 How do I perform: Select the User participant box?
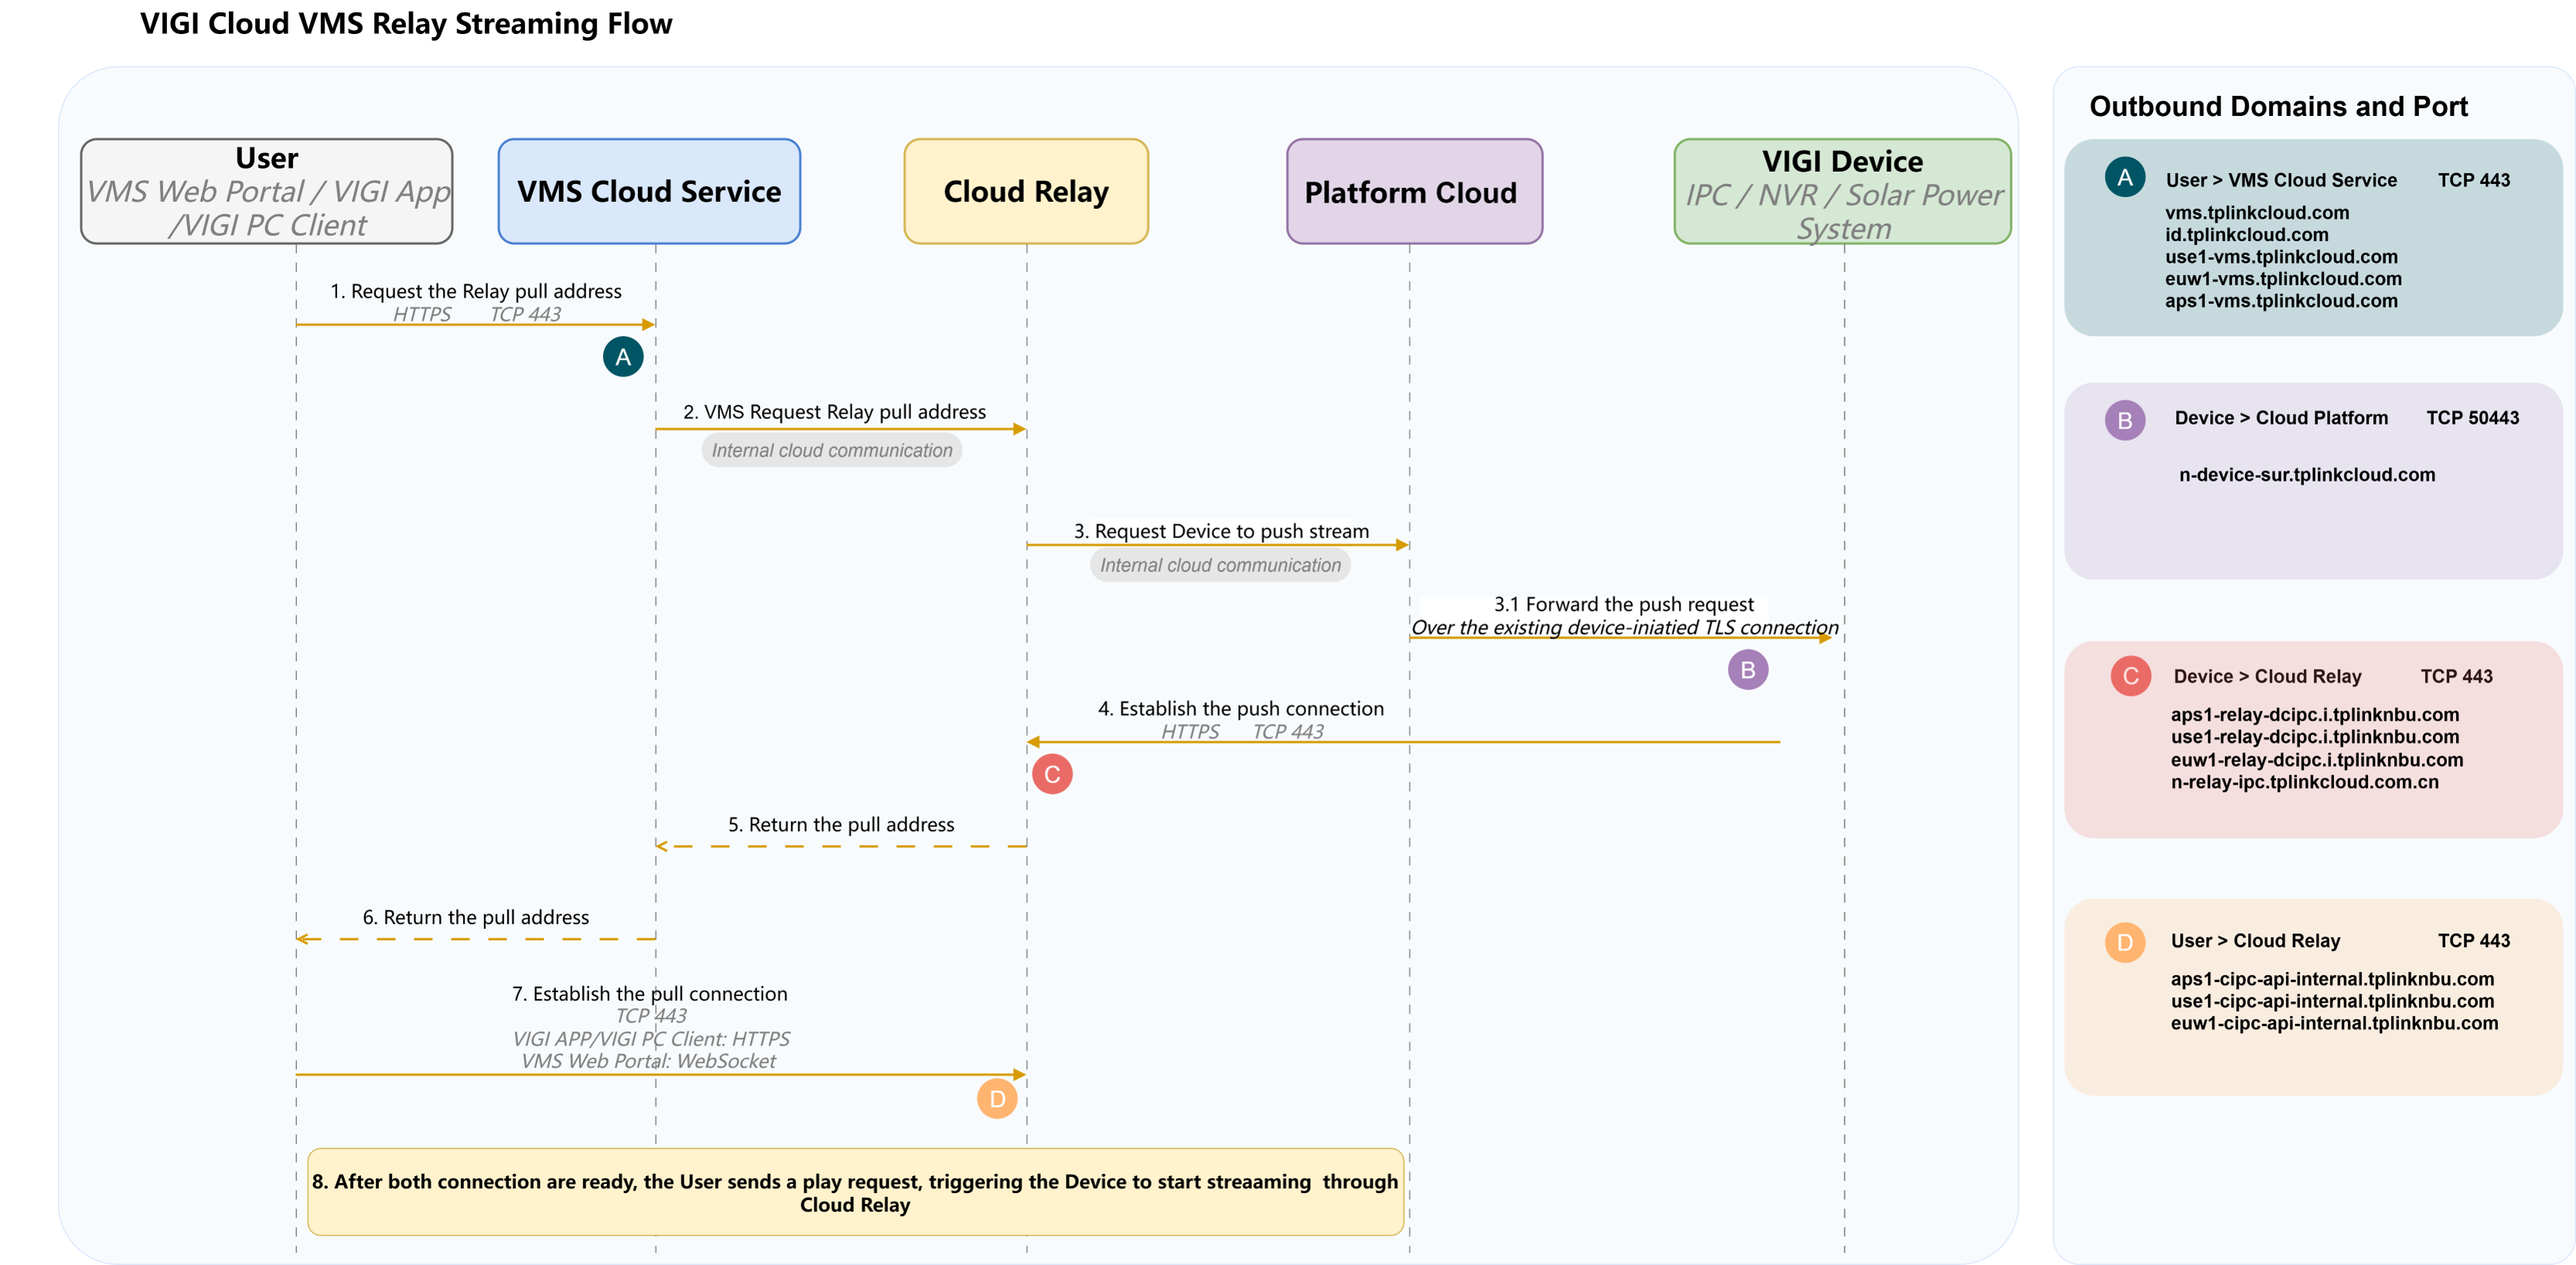point(267,191)
